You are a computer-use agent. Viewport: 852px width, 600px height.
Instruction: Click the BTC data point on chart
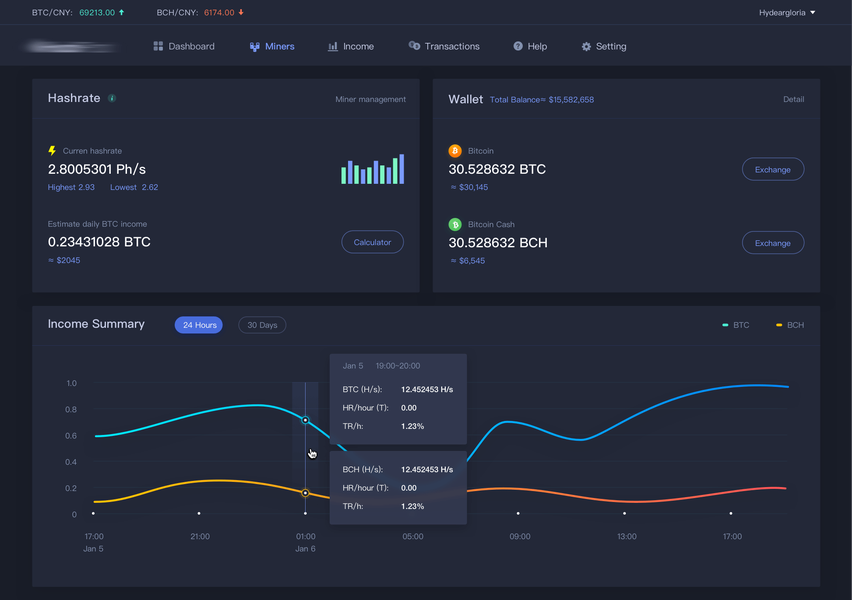coord(305,420)
